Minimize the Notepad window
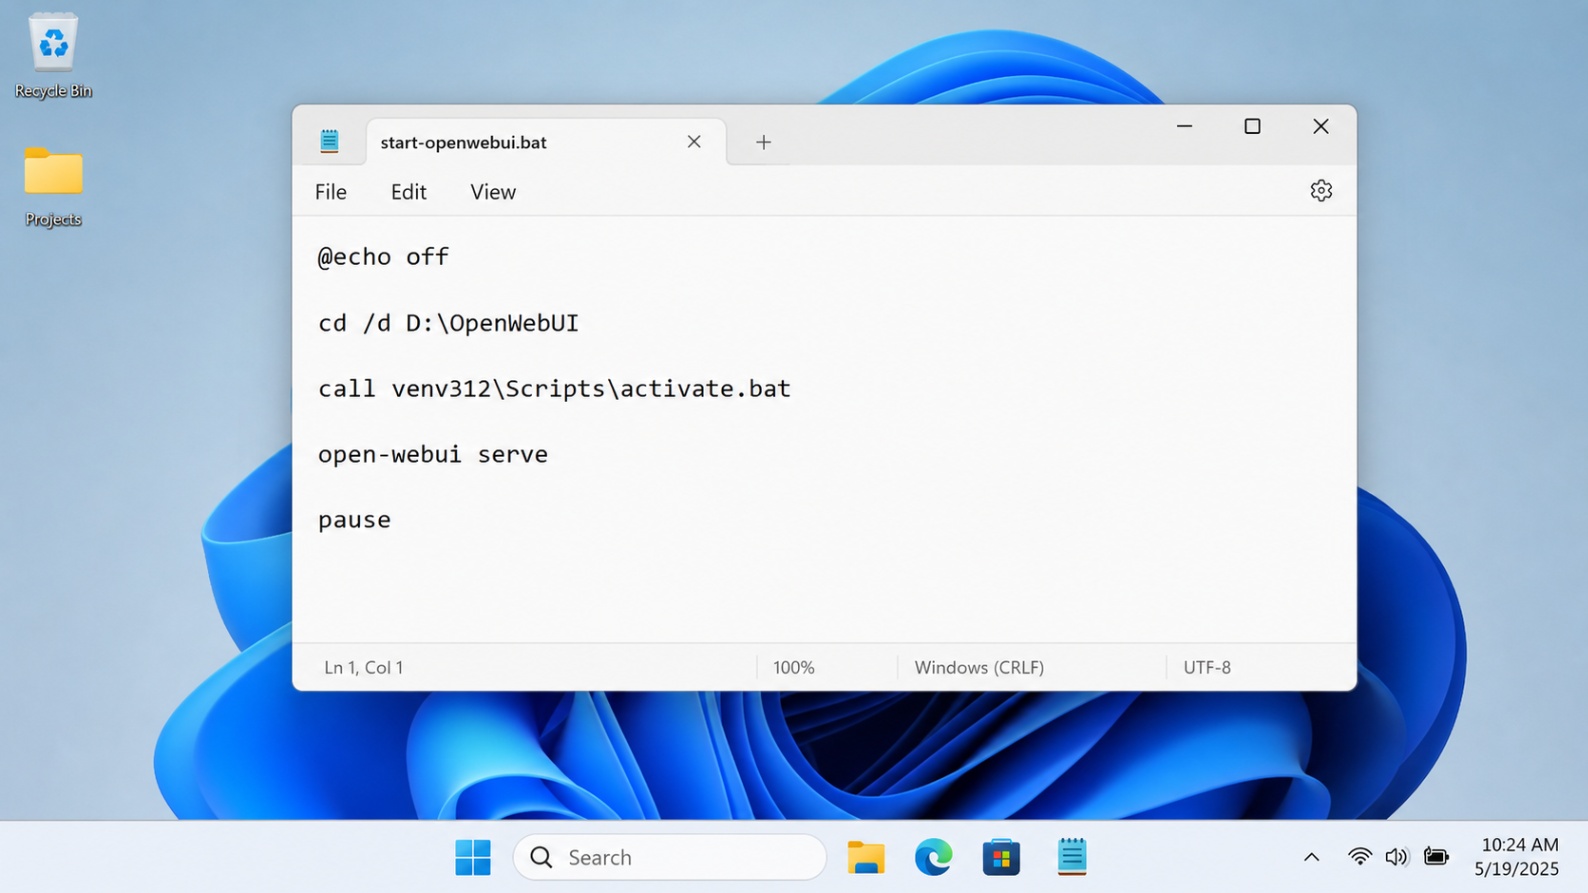 [x=1184, y=126]
